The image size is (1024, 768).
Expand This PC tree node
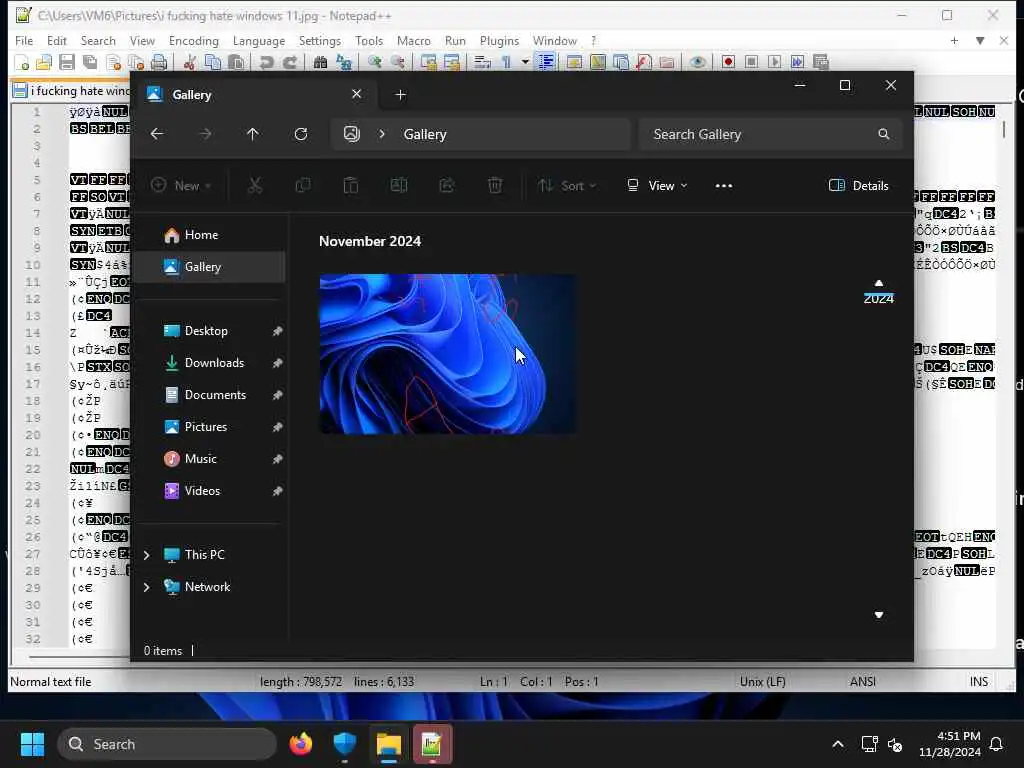pos(146,555)
